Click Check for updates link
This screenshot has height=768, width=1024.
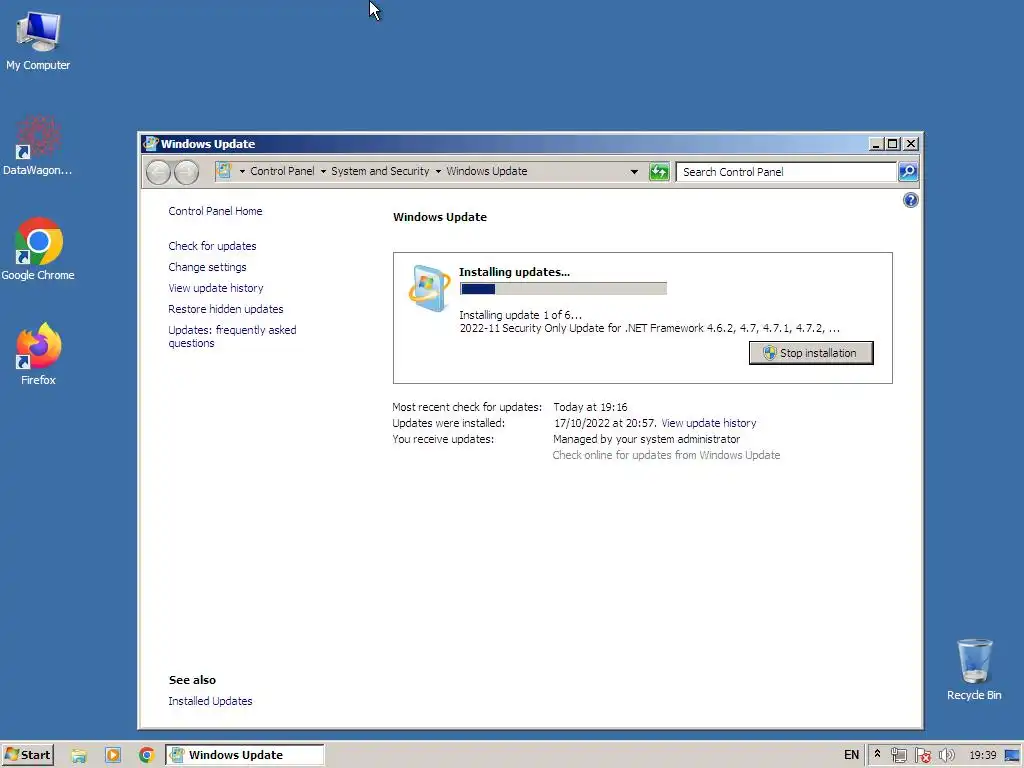pyautogui.click(x=212, y=246)
